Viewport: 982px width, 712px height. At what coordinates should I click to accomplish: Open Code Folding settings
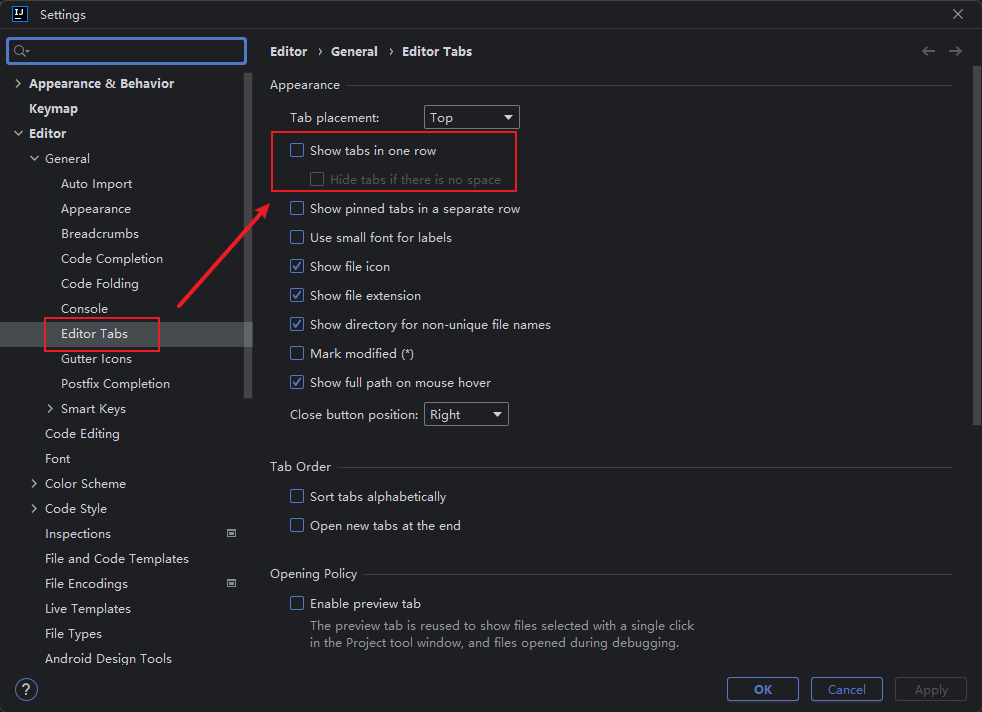pos(100,284)
